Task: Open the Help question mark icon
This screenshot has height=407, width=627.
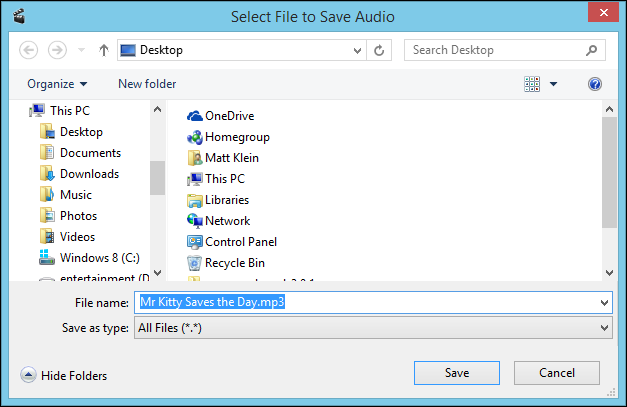Action: (x=595, y=85)
